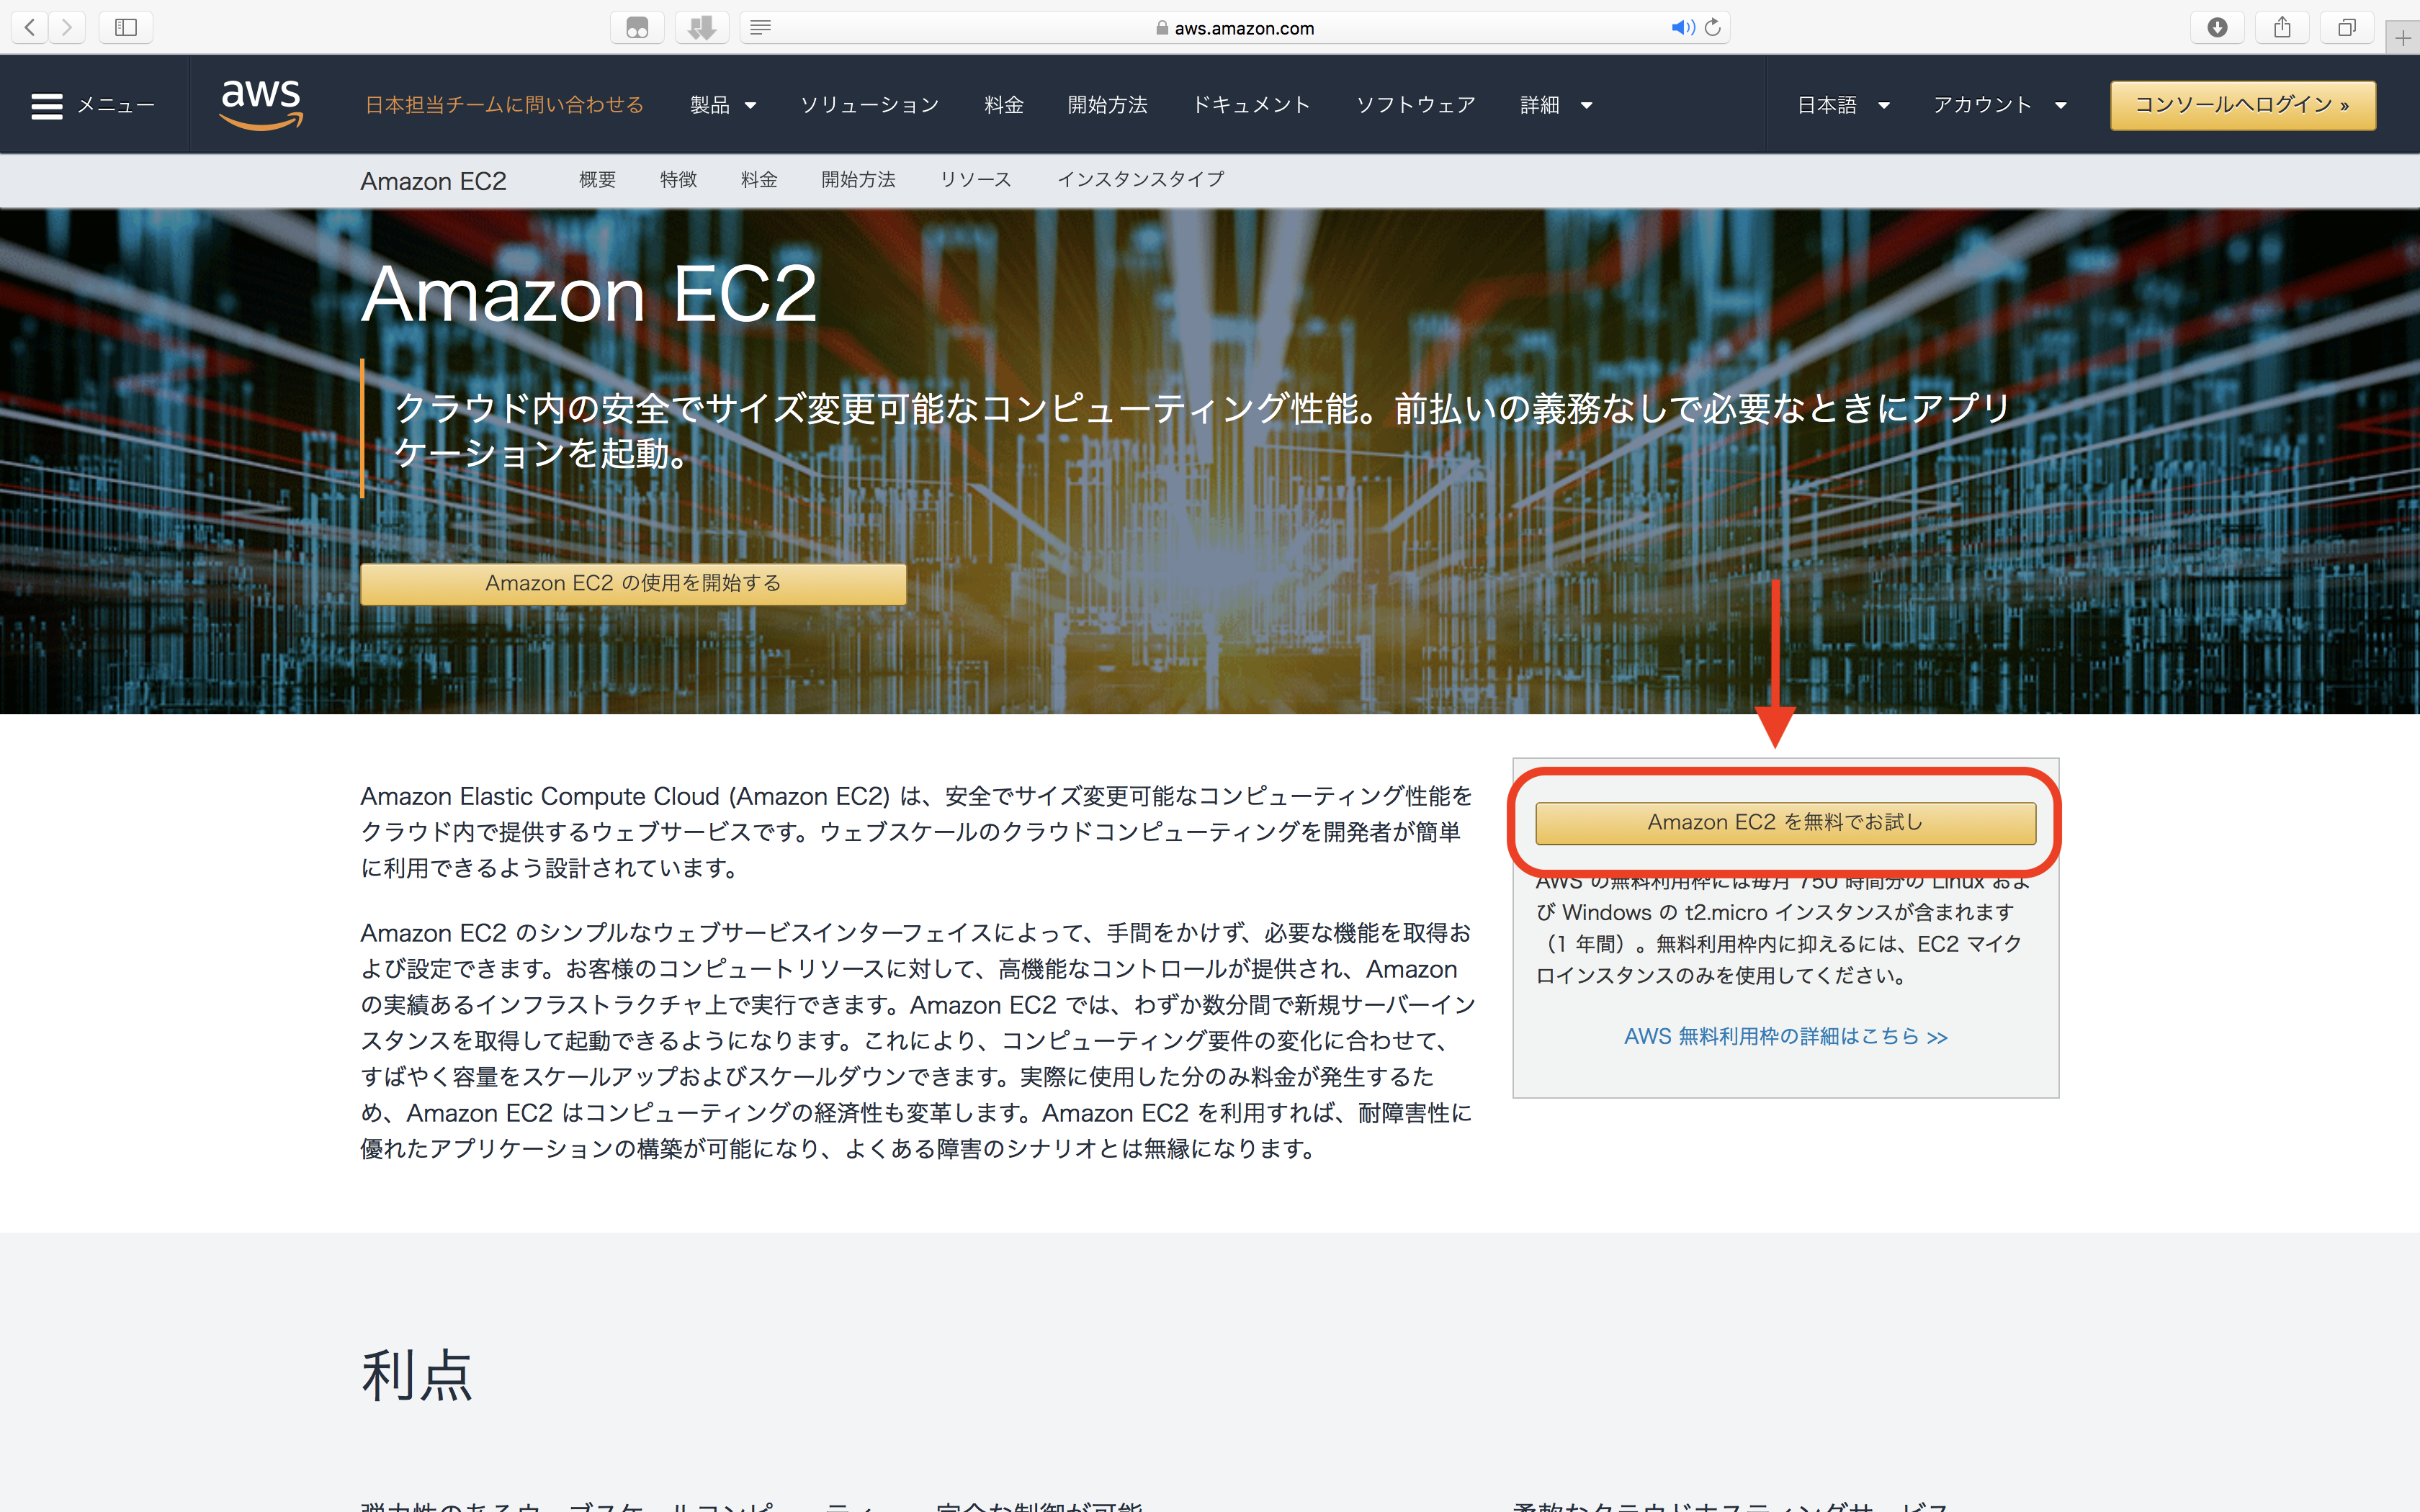
Task: Expand the 詳細 dropdown
Action: click(1556, 105)
